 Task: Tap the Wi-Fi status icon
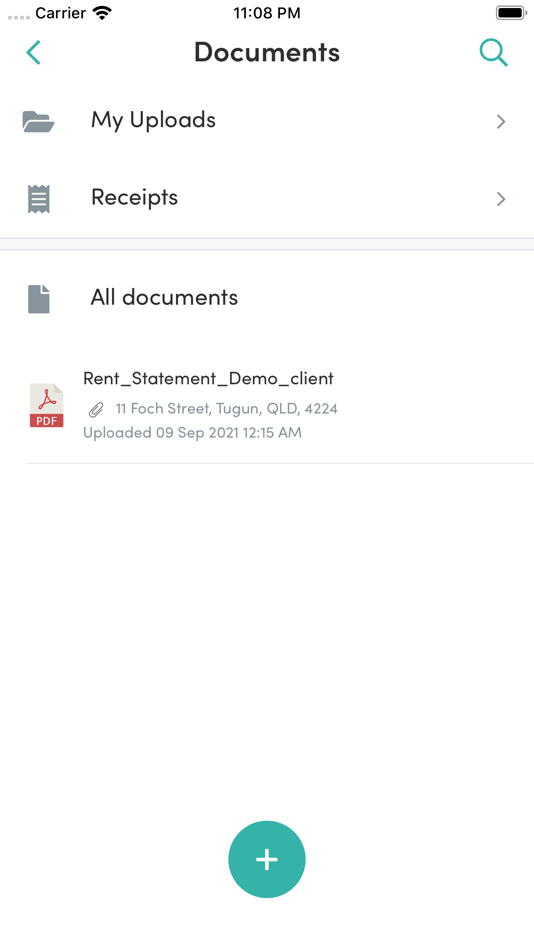point(103,13)
